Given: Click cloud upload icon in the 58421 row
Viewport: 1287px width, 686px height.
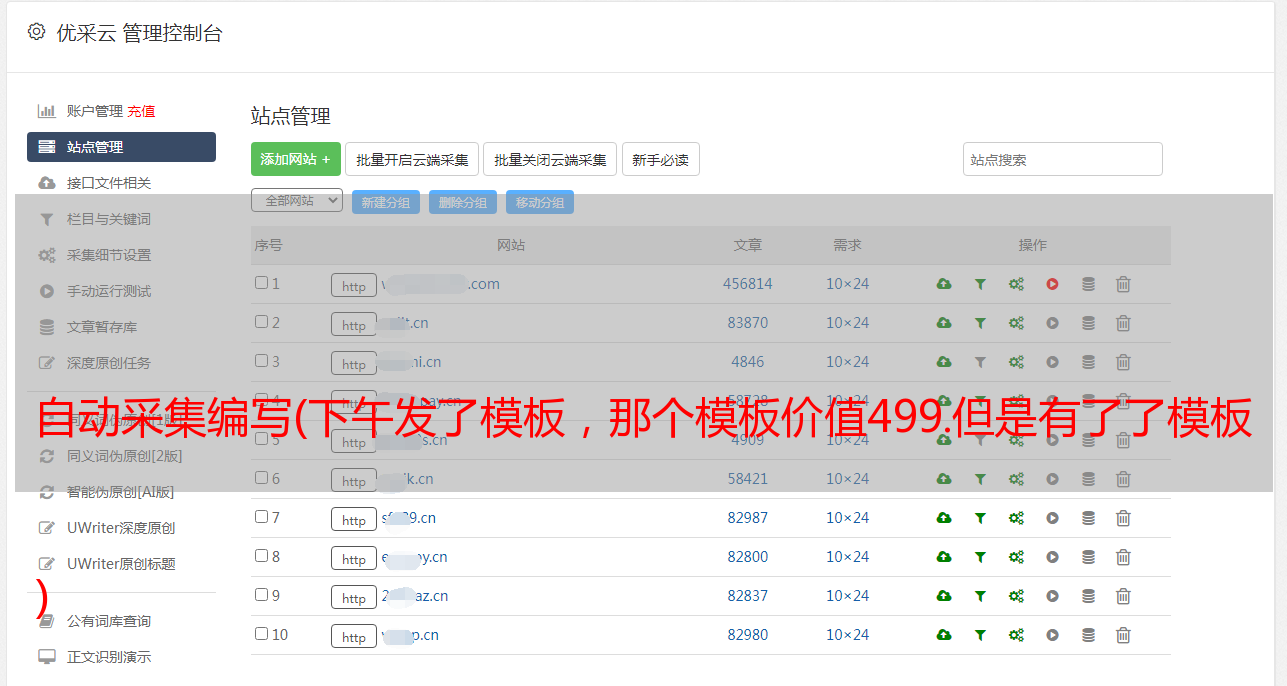Looking at the screenshot, I should click(943, 479).
